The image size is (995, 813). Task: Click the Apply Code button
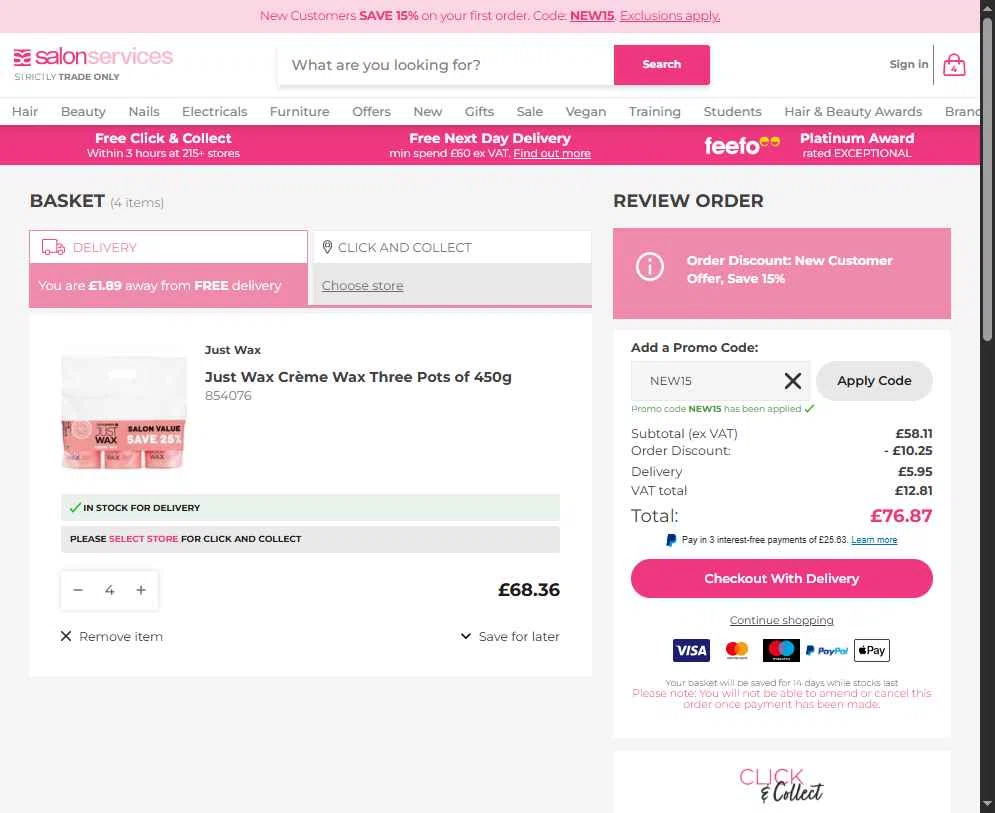(874, 381)
